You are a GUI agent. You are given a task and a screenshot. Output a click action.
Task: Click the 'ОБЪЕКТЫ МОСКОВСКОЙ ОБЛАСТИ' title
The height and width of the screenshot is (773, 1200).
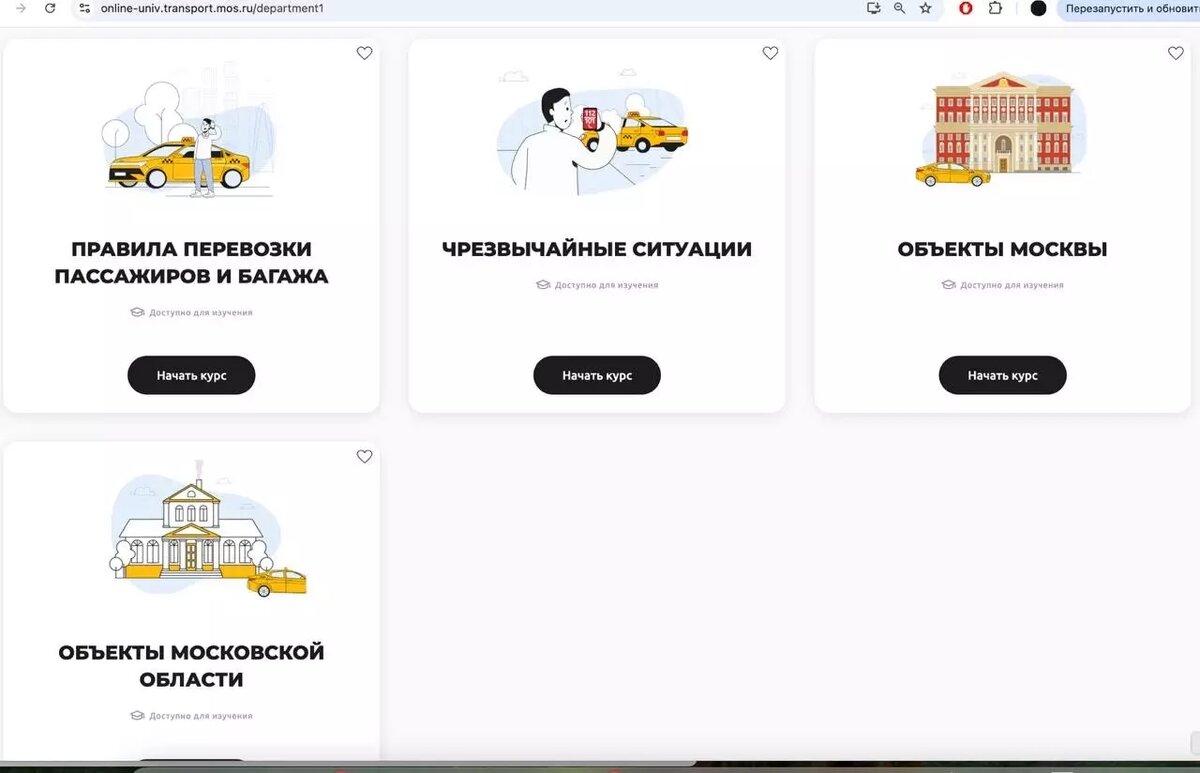pyautogui.click(x=191, y=666)
